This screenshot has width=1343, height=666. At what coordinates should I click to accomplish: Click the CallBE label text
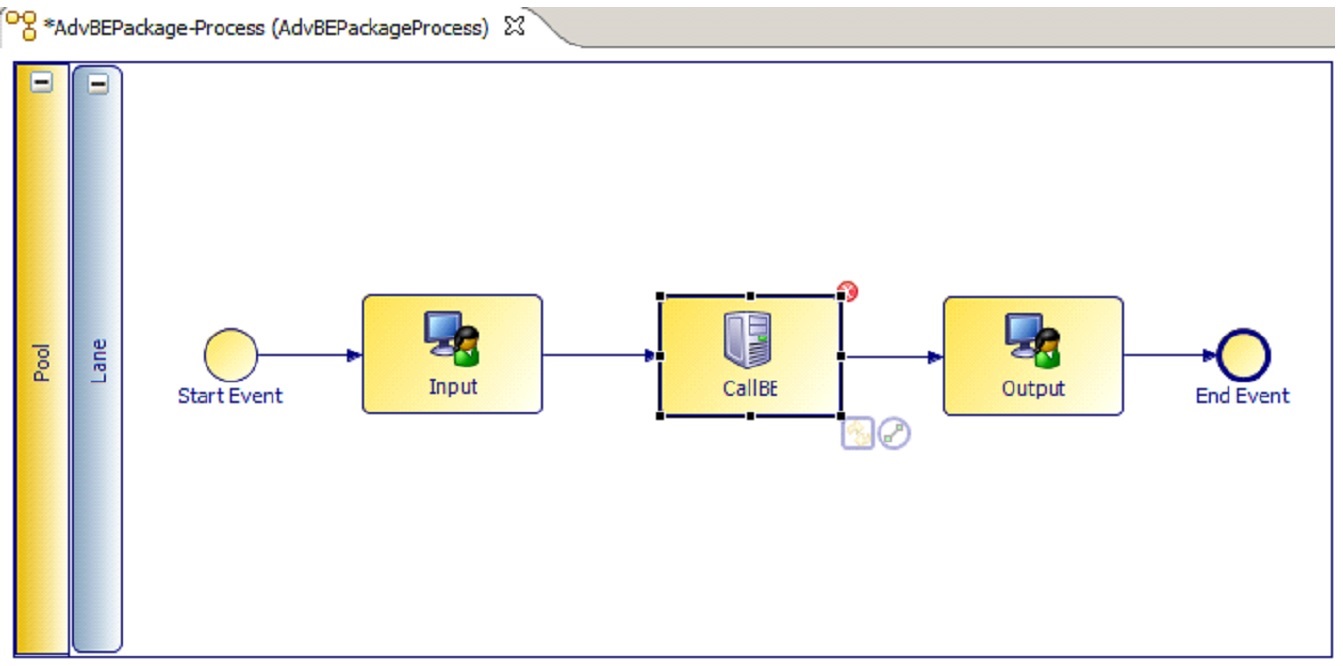(750, 388)
